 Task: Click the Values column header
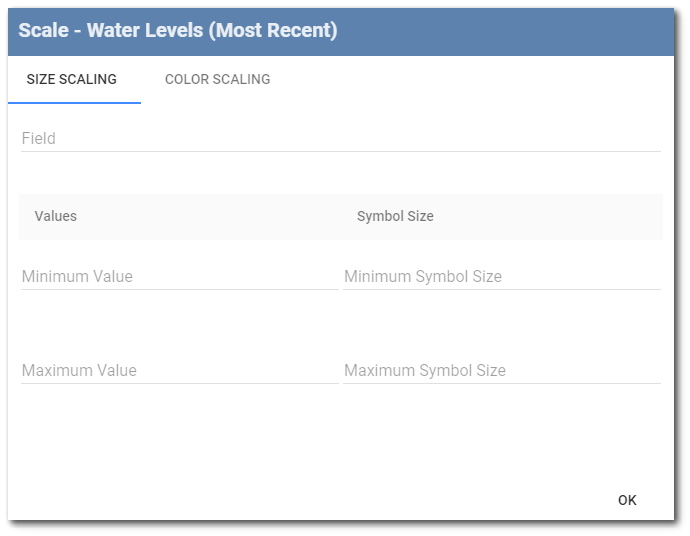coord(56,216)
